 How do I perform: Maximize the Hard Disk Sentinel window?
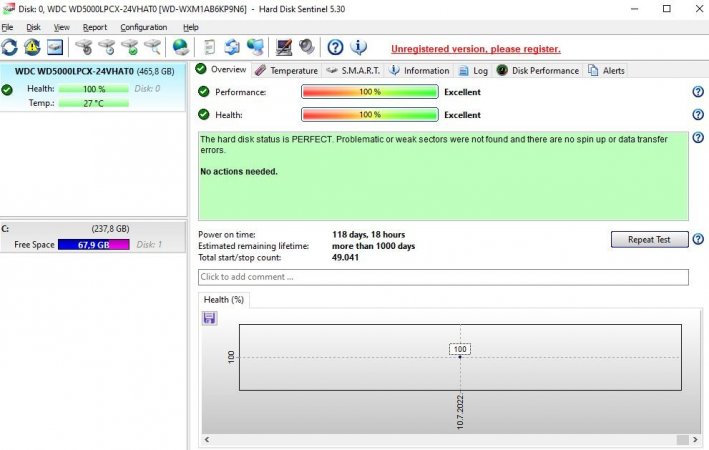coord(666,9)
